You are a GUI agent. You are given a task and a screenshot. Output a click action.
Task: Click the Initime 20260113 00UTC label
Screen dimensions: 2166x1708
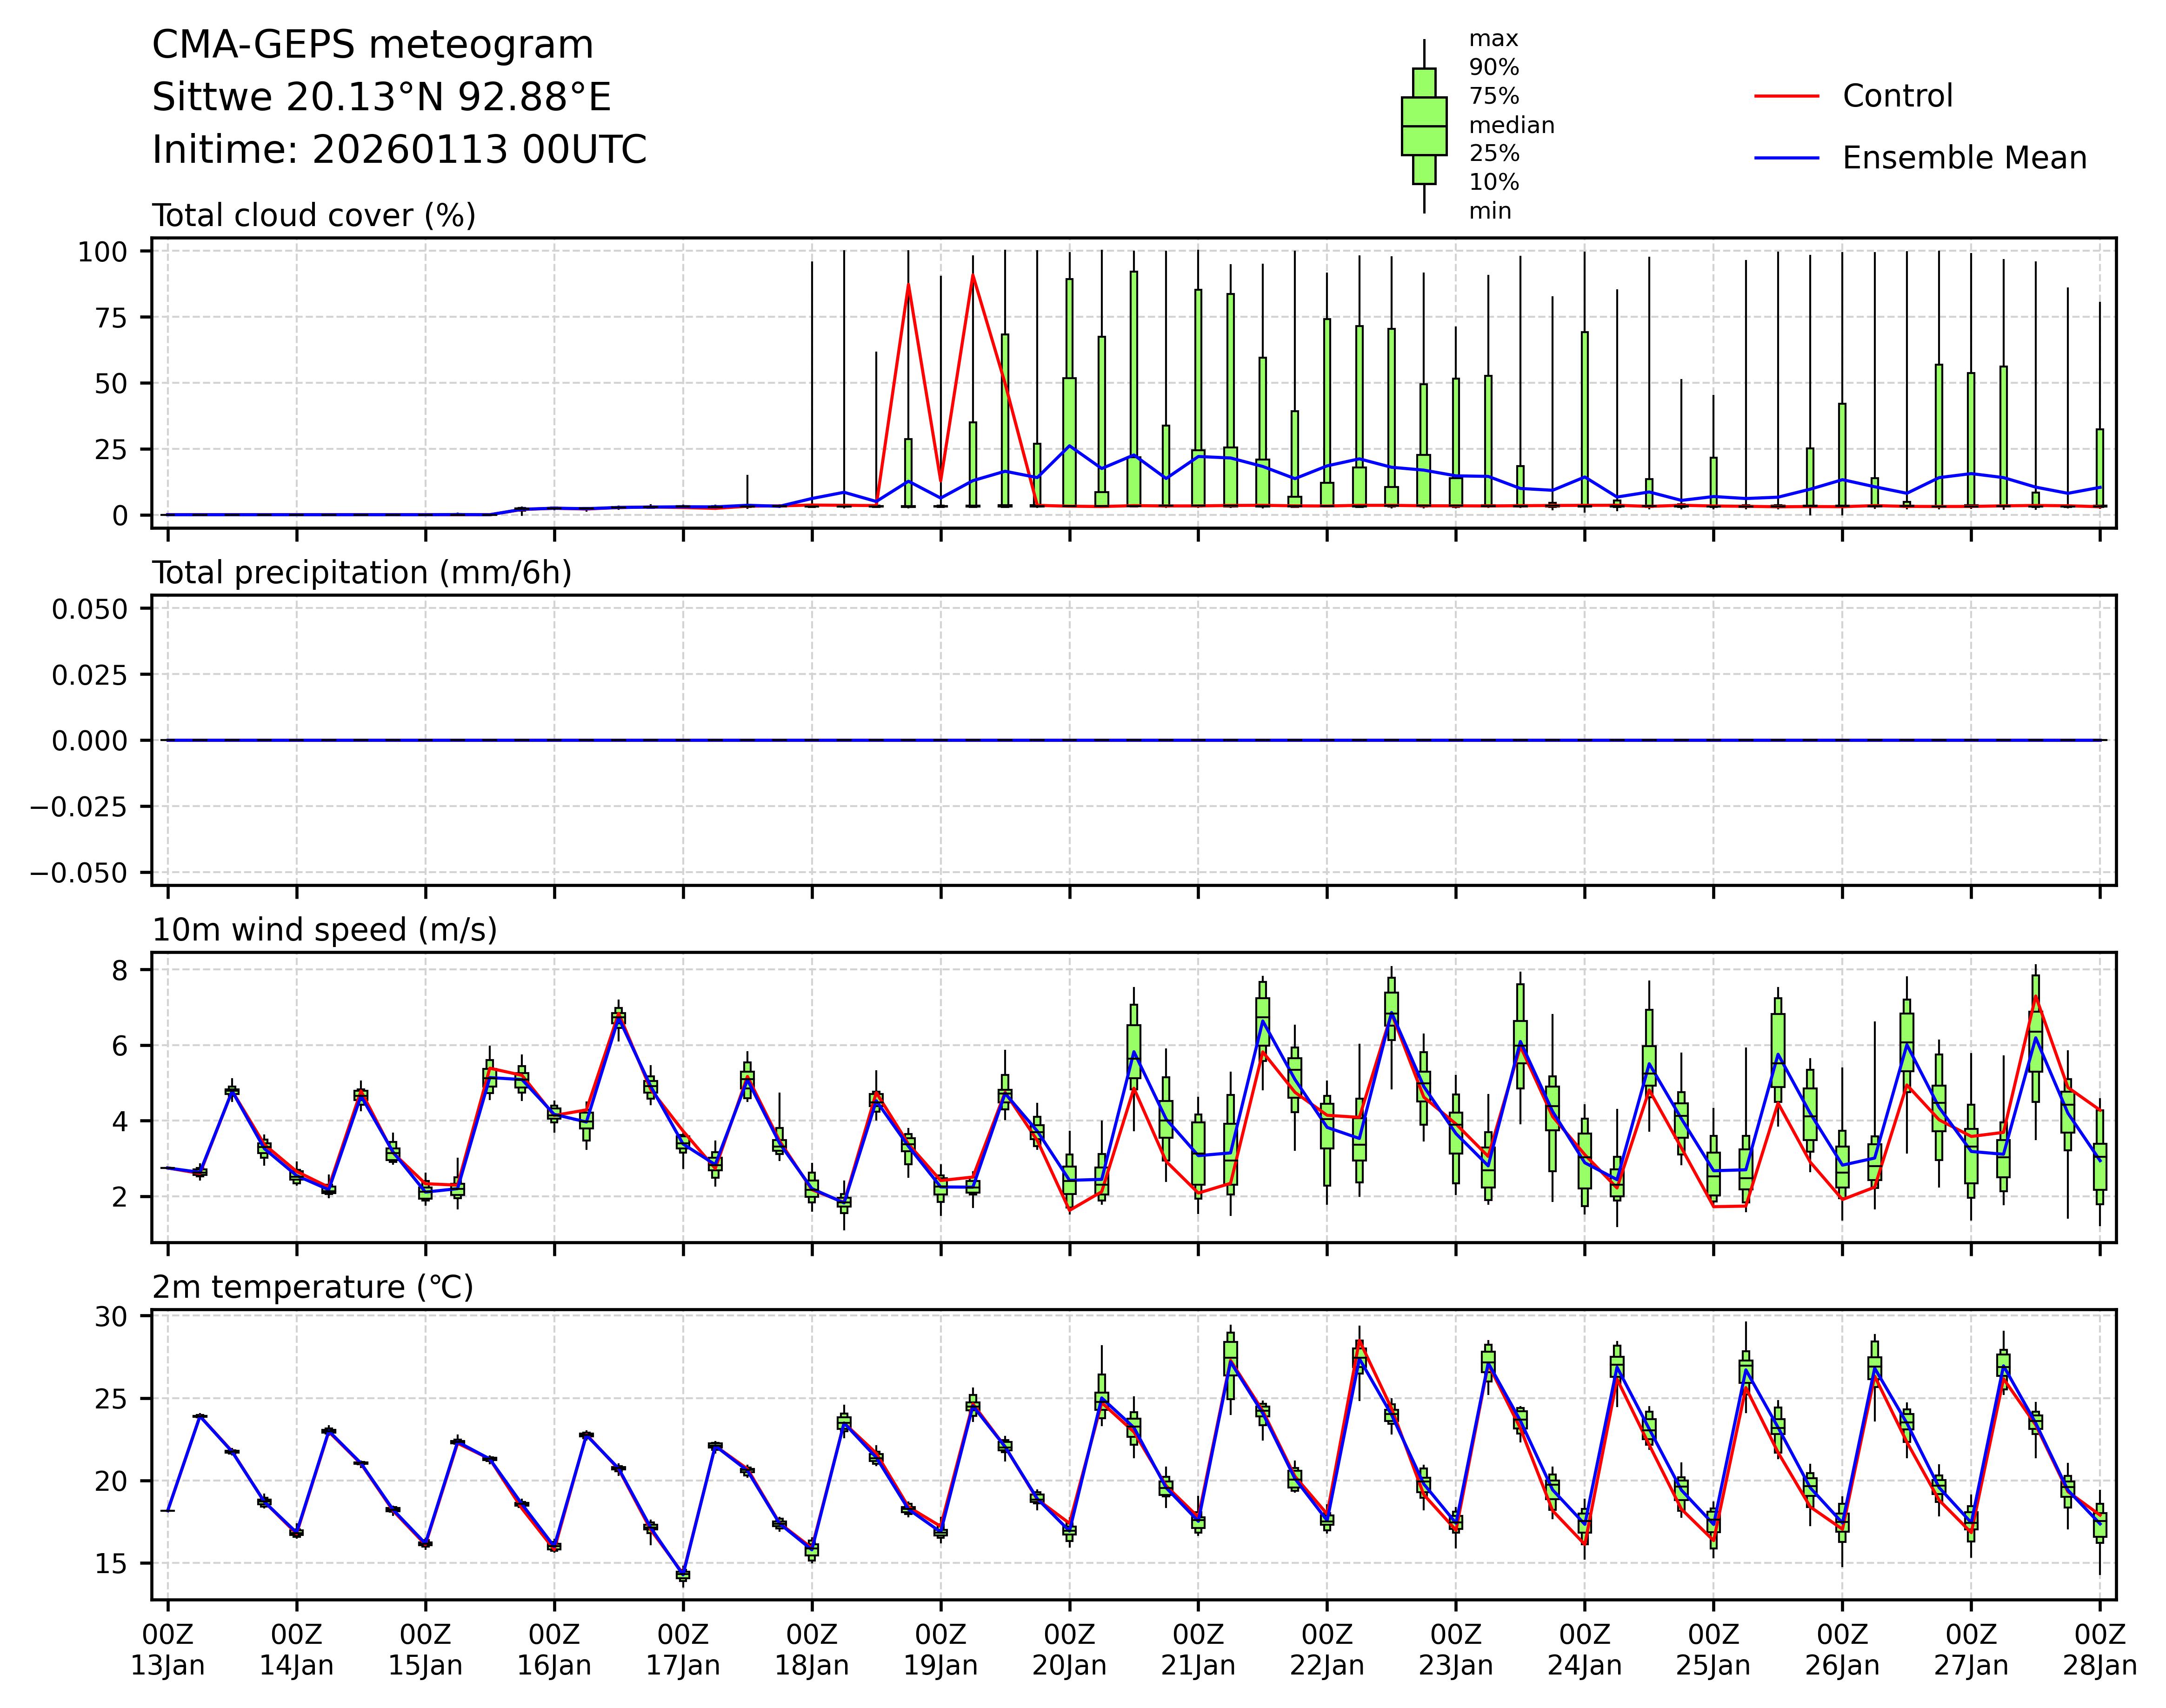tap(399, 150)
